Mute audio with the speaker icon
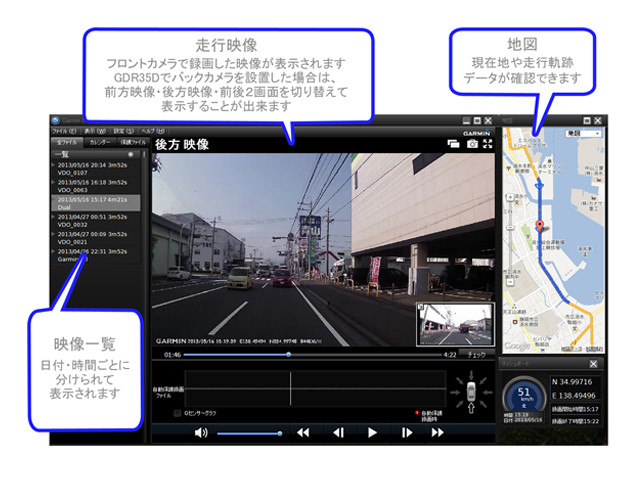 tap(201, 433)
